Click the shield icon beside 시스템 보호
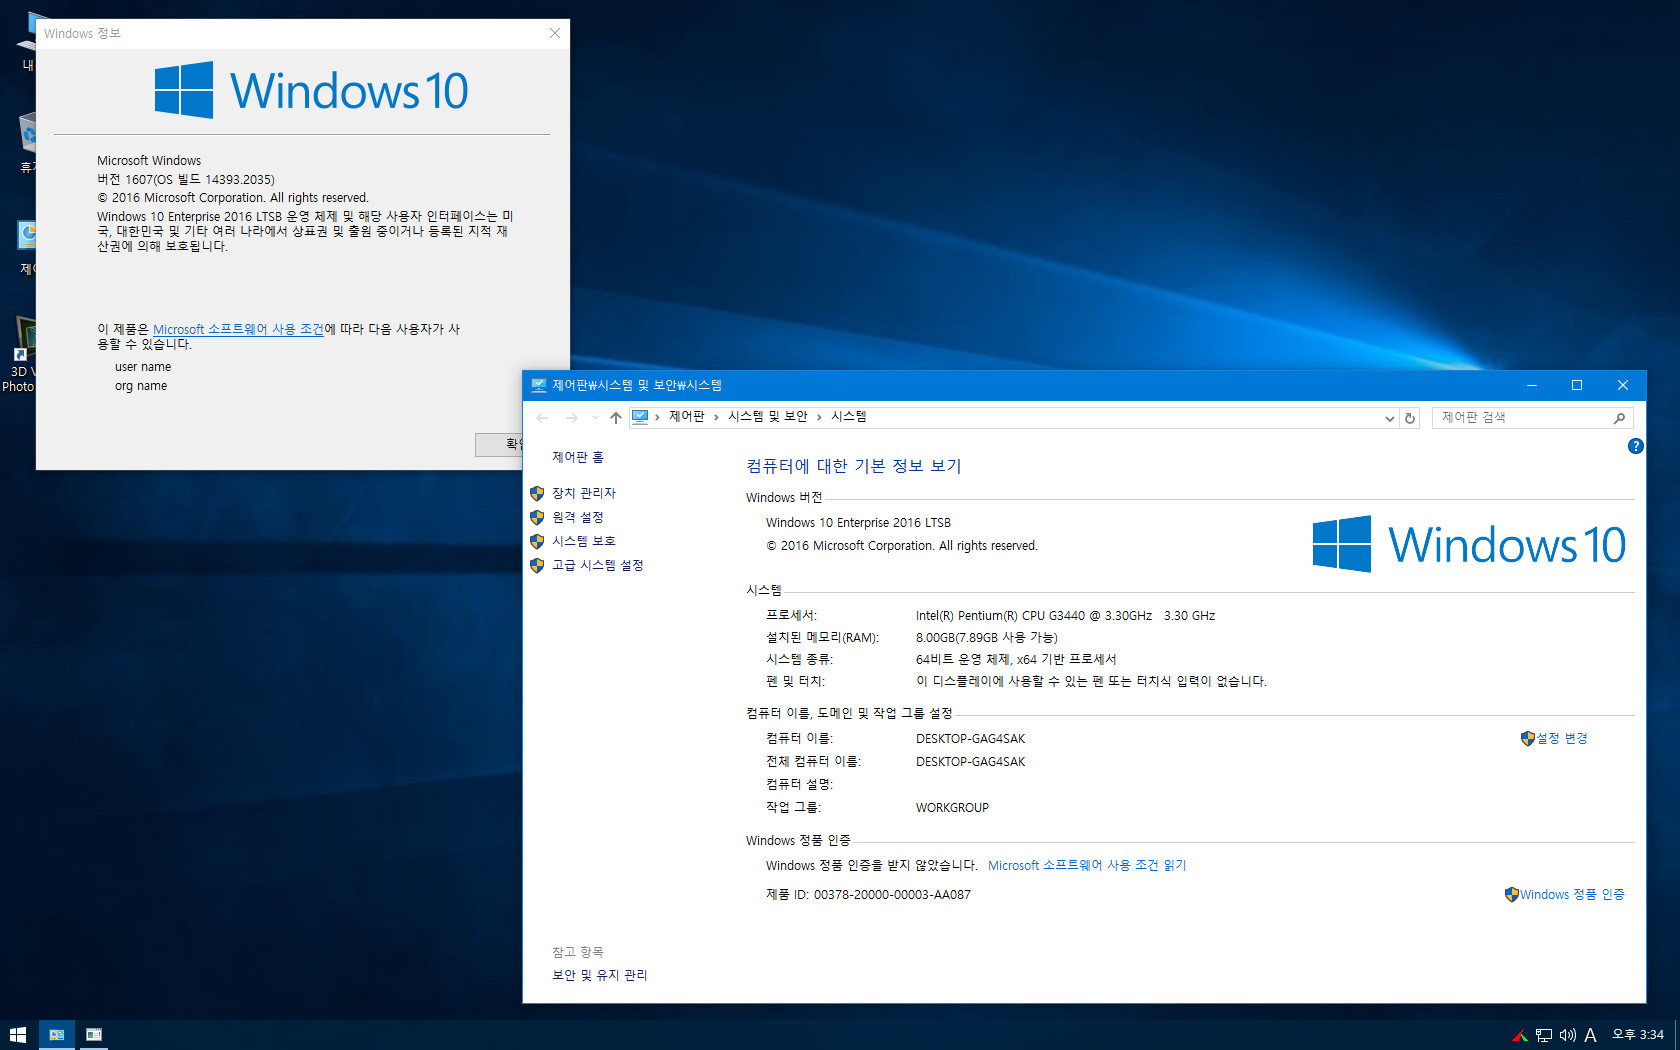The width and height of the screenshot is (1680, 1050). pyautogui.click(x=537, y=541)
